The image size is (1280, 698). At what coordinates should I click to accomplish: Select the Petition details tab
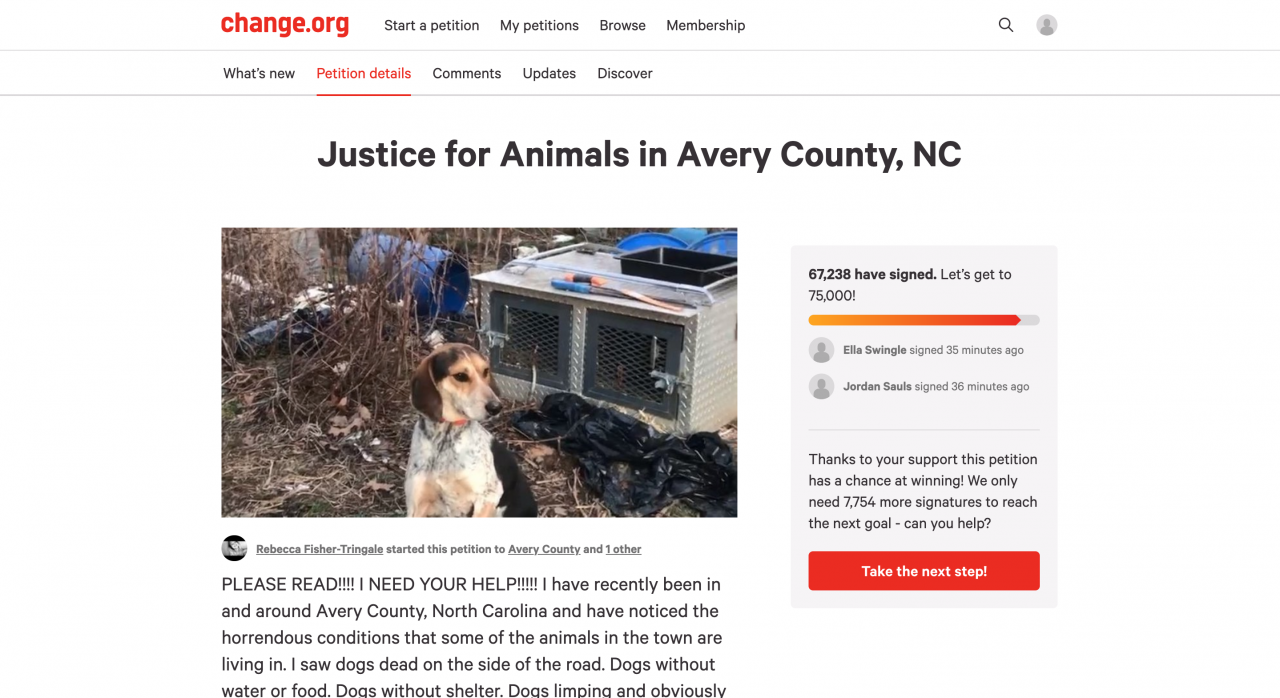pyautogui.click(x=363, y=73)
